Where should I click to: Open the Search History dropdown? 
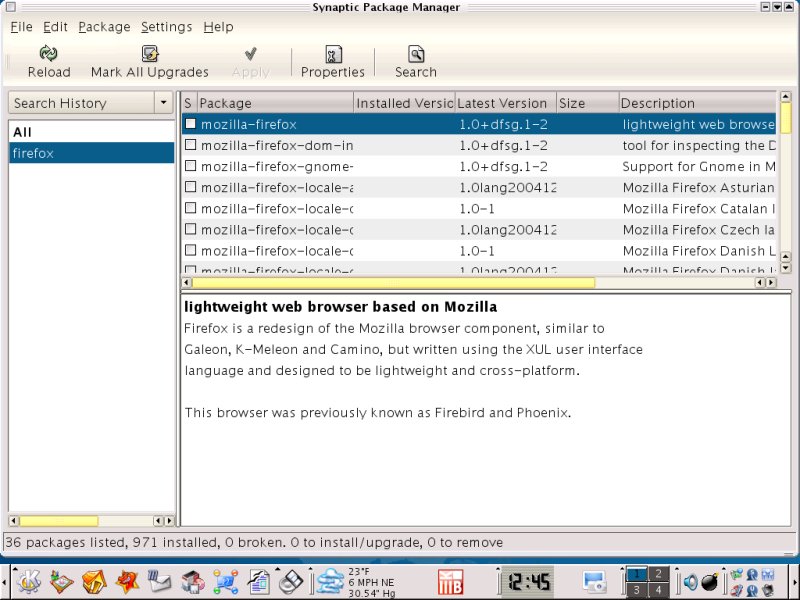[164, 103]
